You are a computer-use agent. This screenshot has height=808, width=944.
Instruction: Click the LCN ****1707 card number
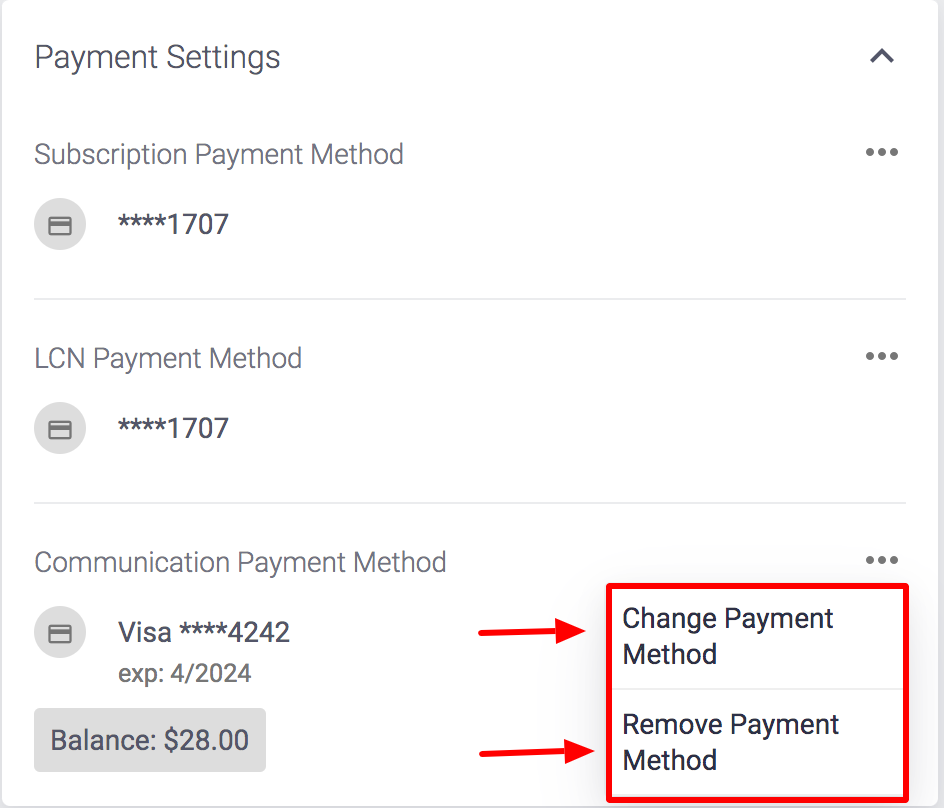click(x=173, y=429)
